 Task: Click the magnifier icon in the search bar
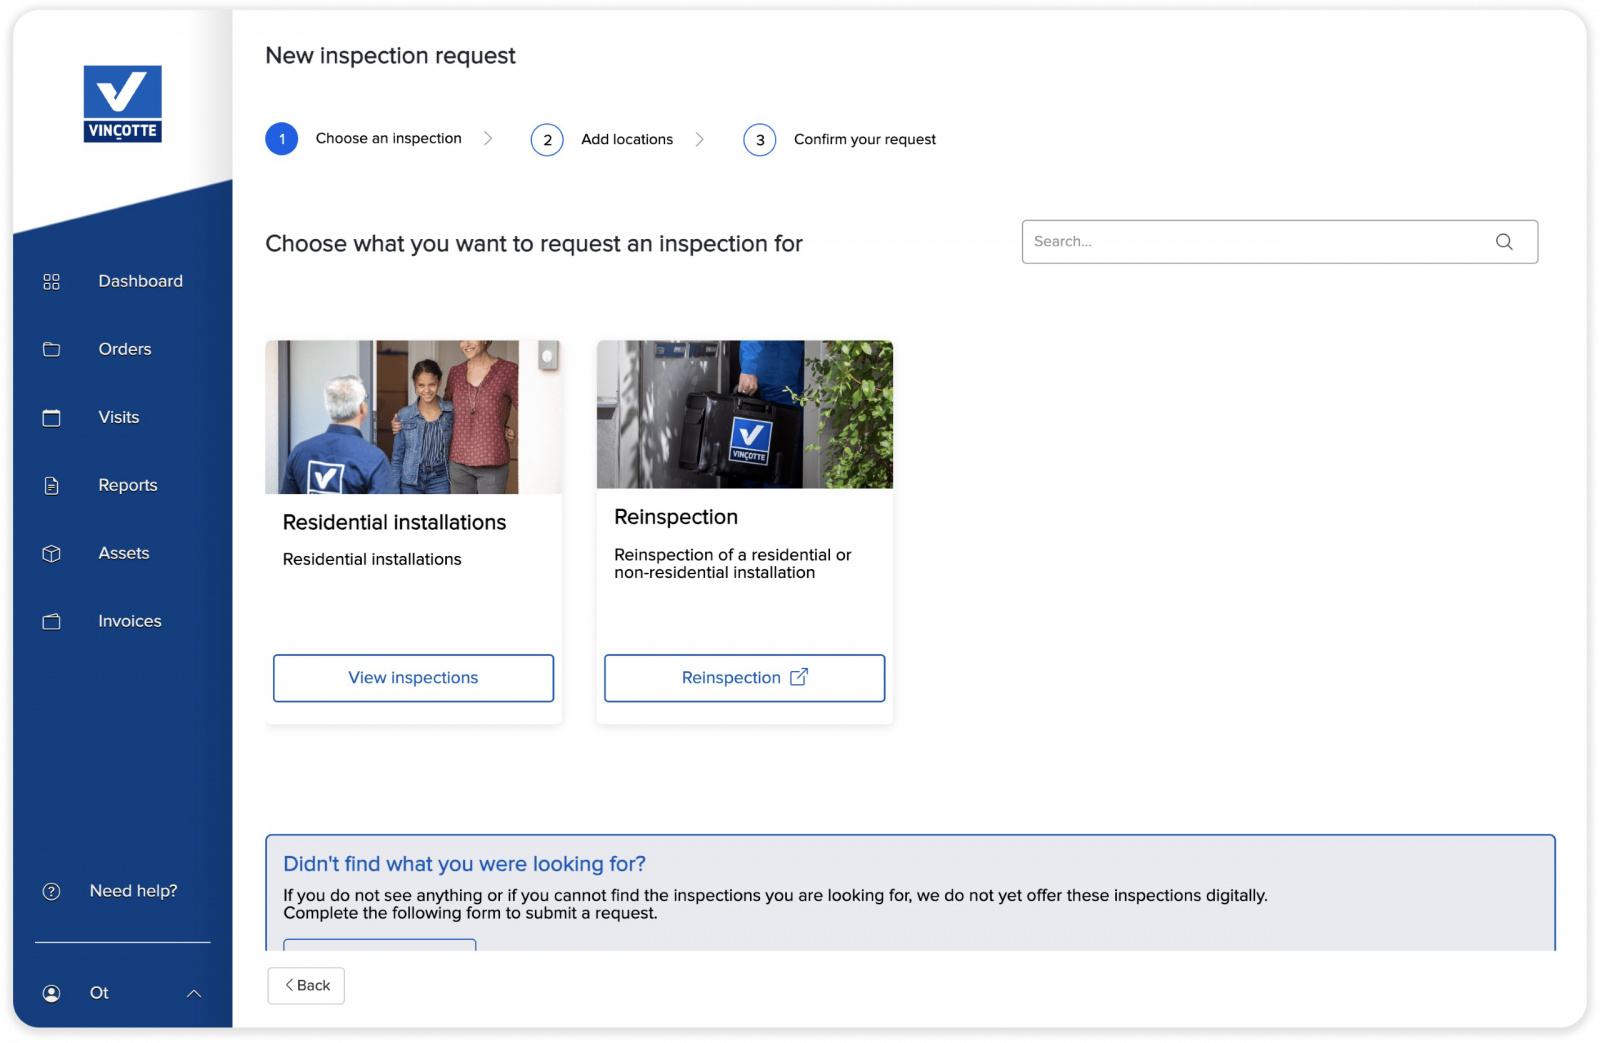coord(1503,241)
